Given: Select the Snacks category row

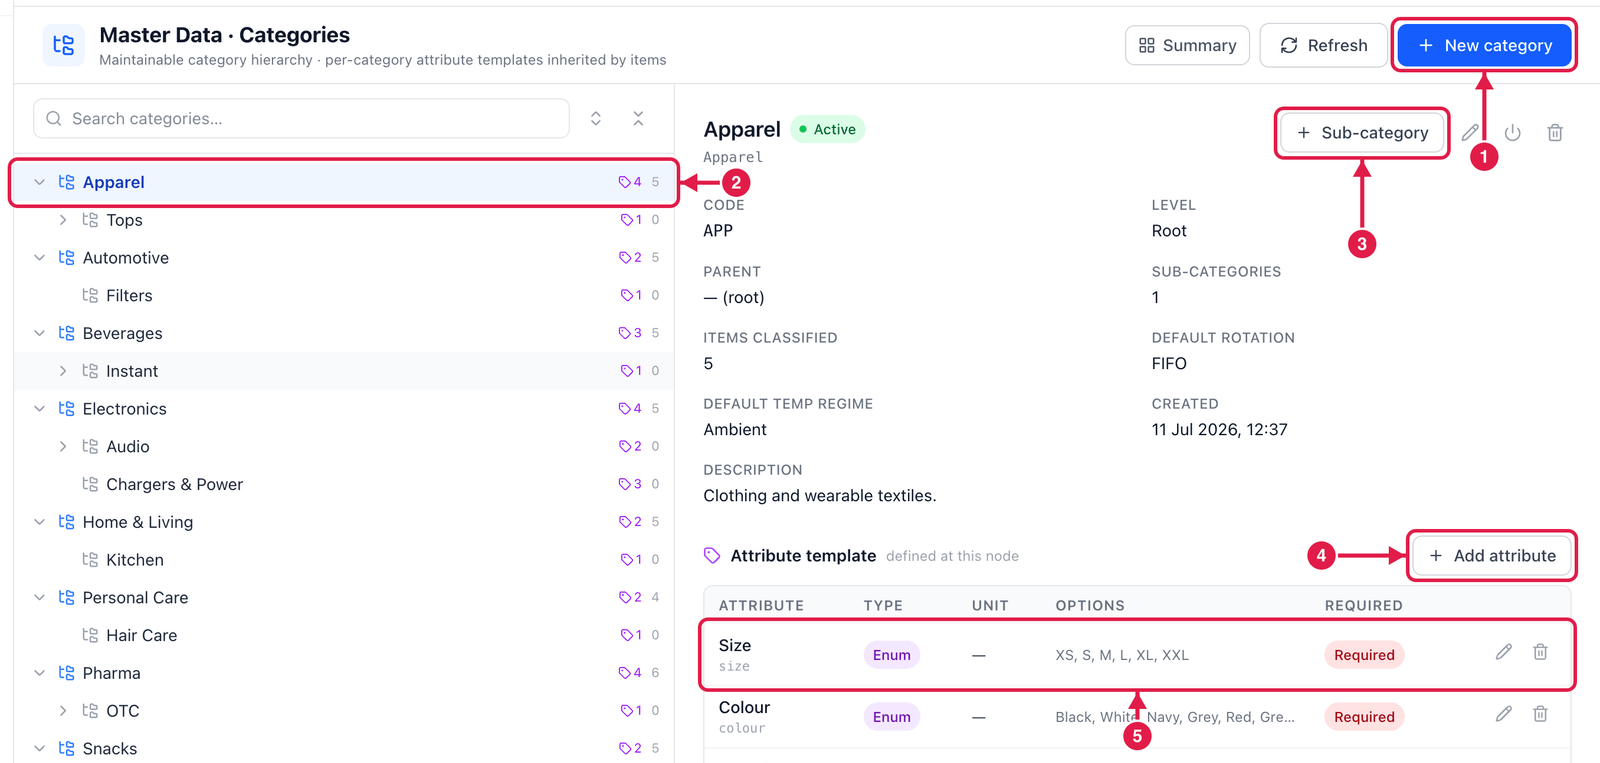Looking at the screenshot, I should [344, 749].
